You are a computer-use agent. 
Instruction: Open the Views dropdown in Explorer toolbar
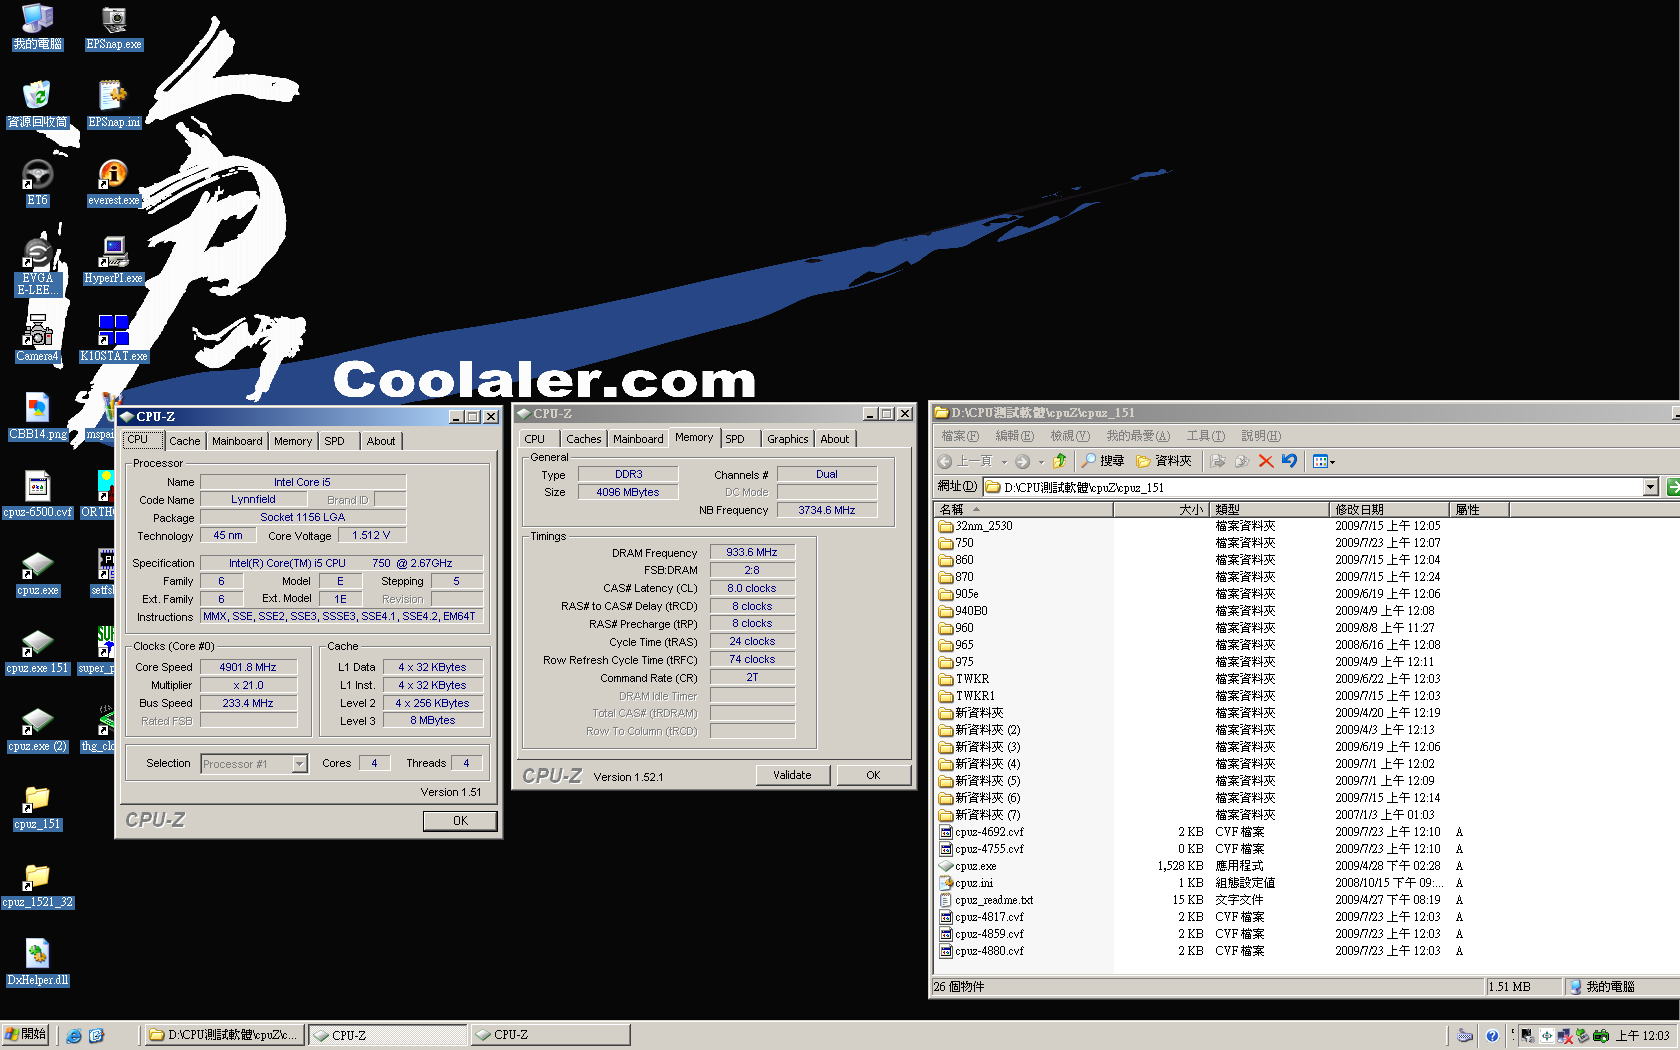pos(1324,461)
